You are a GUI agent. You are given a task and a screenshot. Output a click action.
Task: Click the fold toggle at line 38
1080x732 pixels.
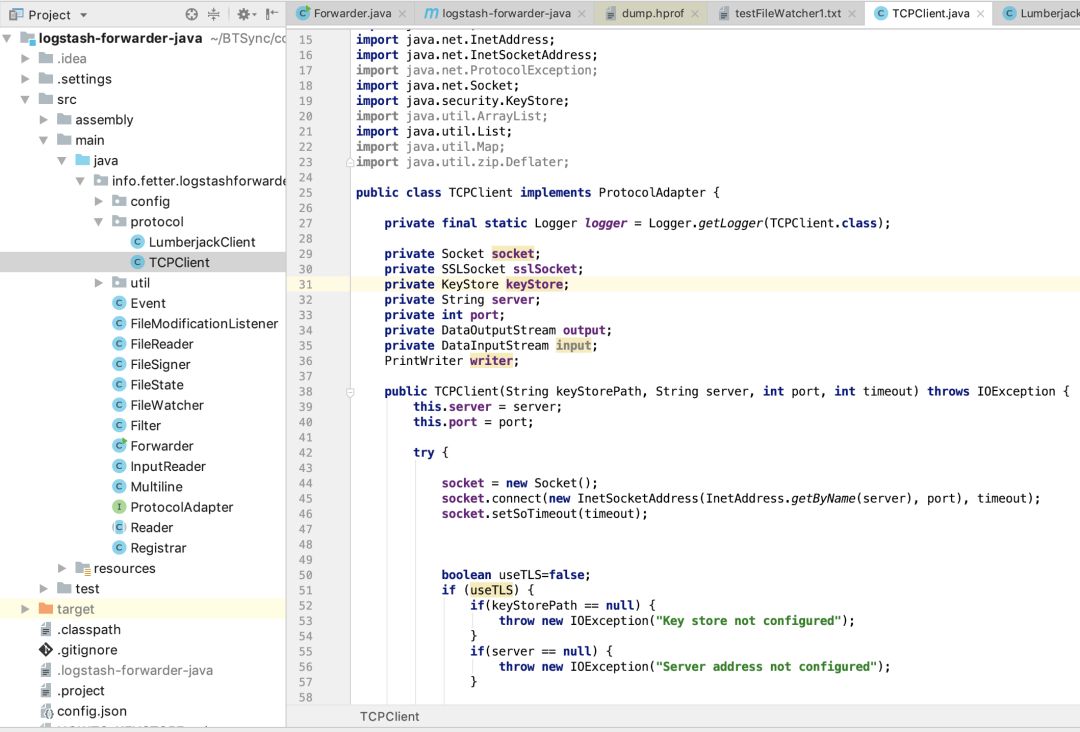(350, 392)
